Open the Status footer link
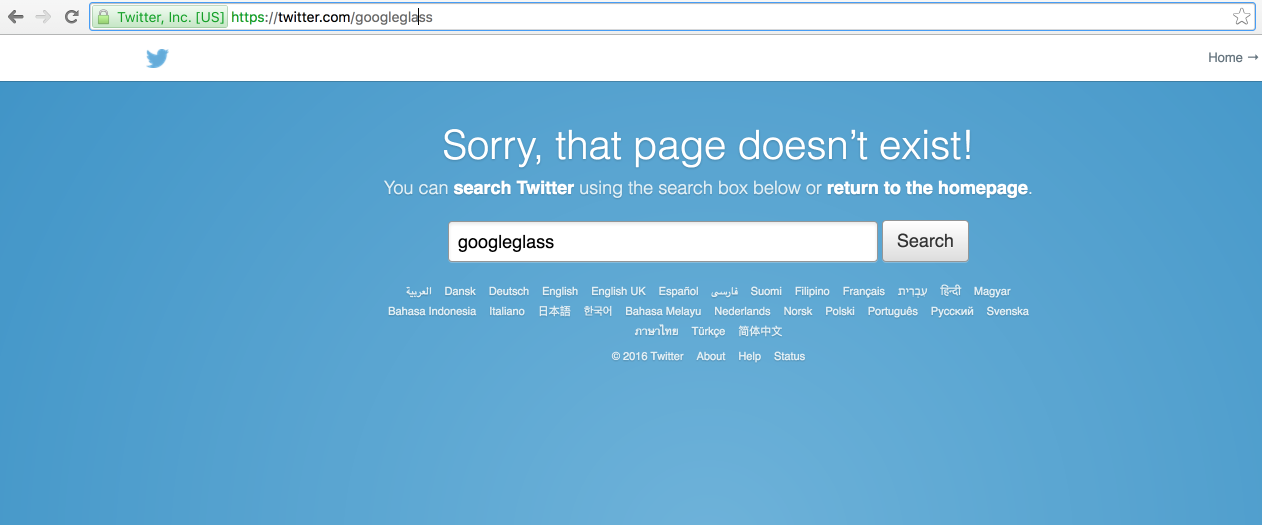 pos(789,356)
